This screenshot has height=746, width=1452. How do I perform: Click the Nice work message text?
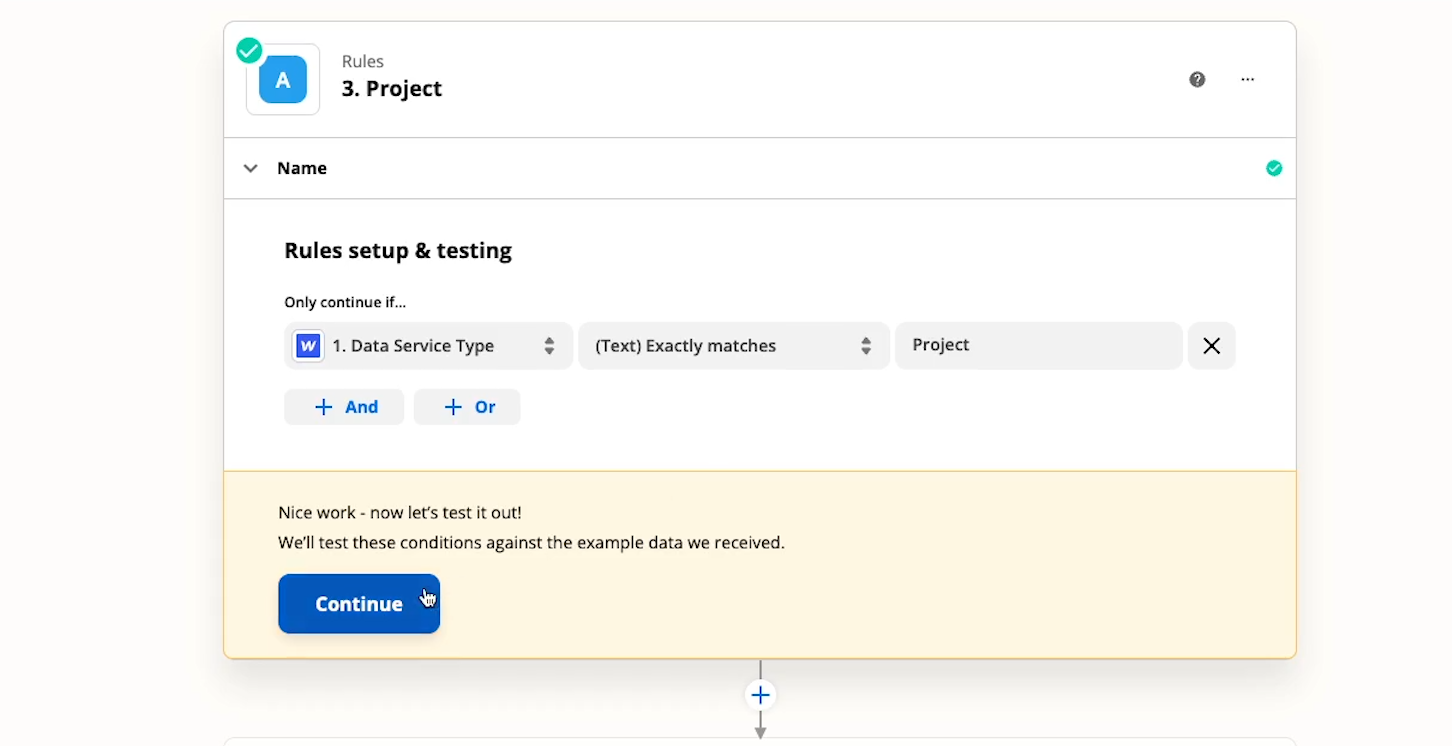coord(400,513)
